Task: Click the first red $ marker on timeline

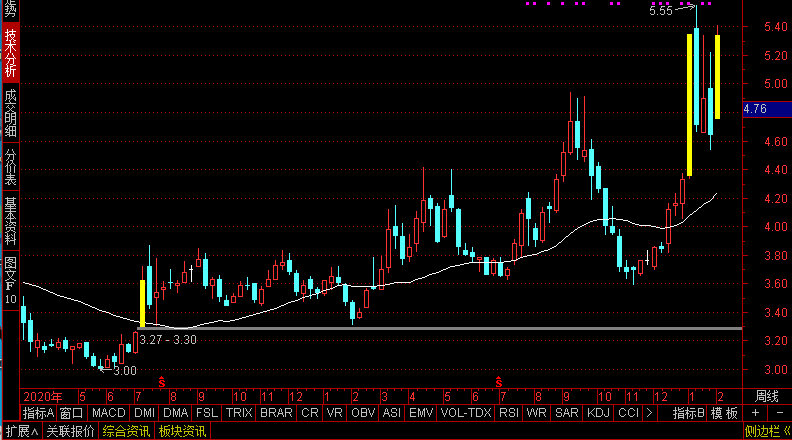Action: pos(161,382)
